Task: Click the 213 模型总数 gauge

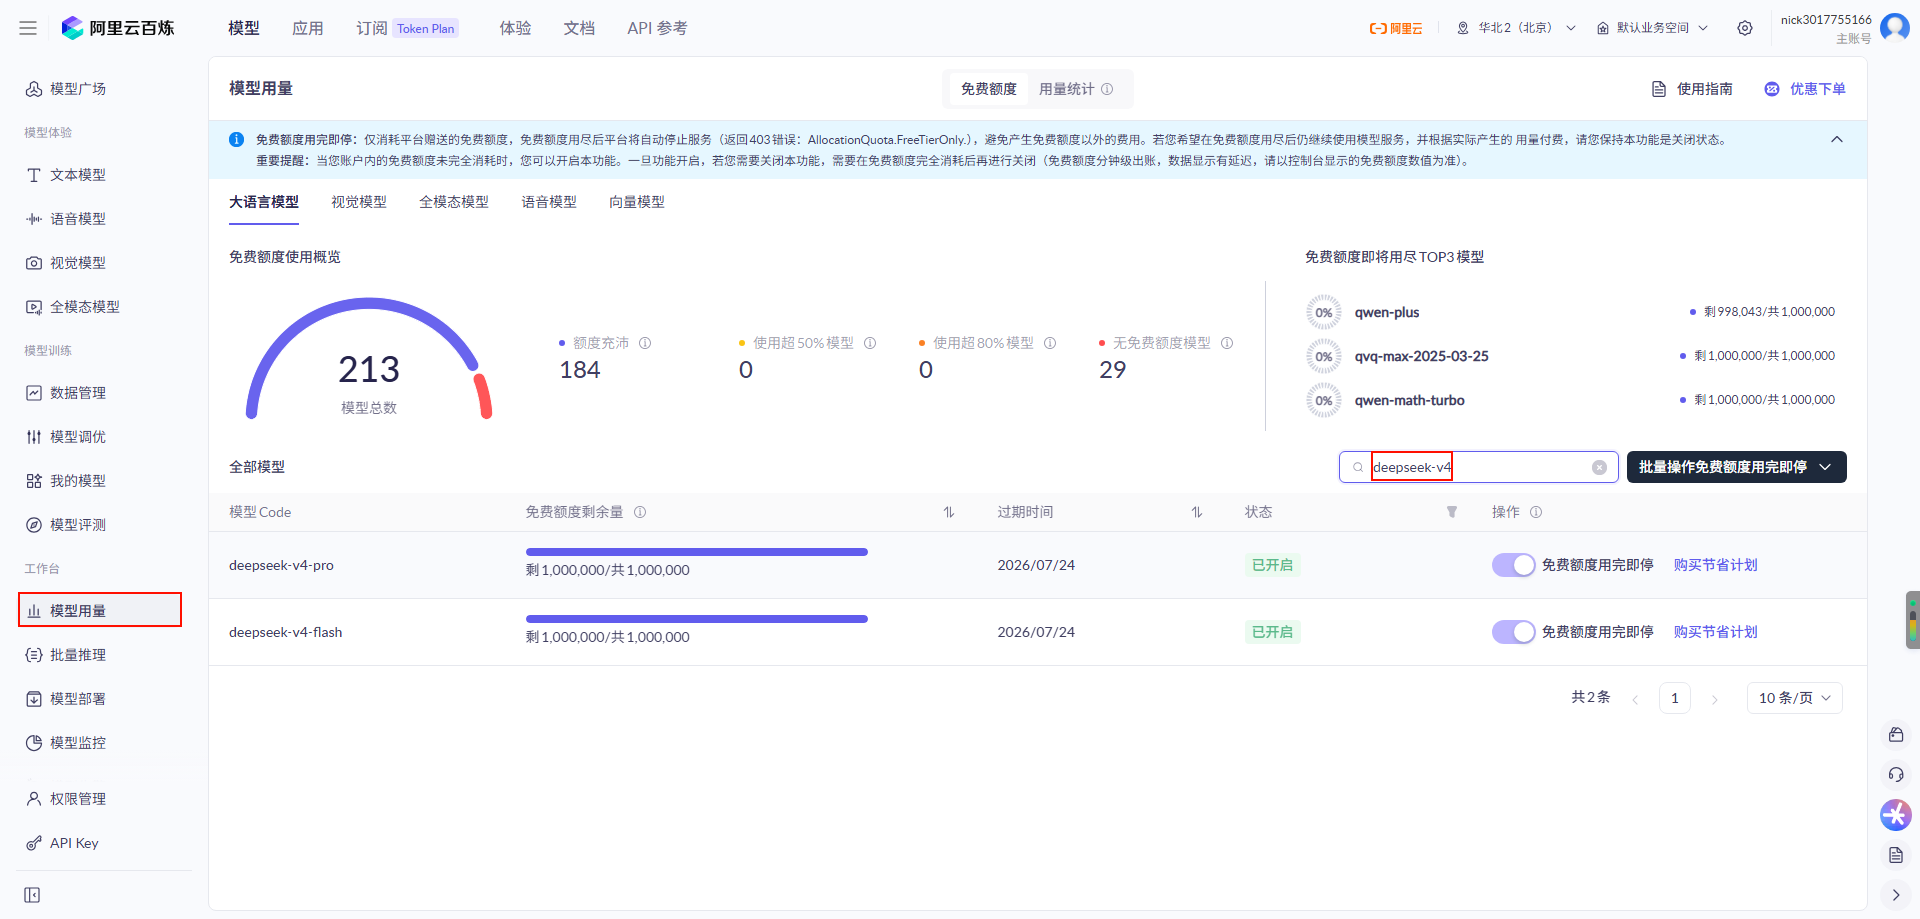Action: point(369,360)
